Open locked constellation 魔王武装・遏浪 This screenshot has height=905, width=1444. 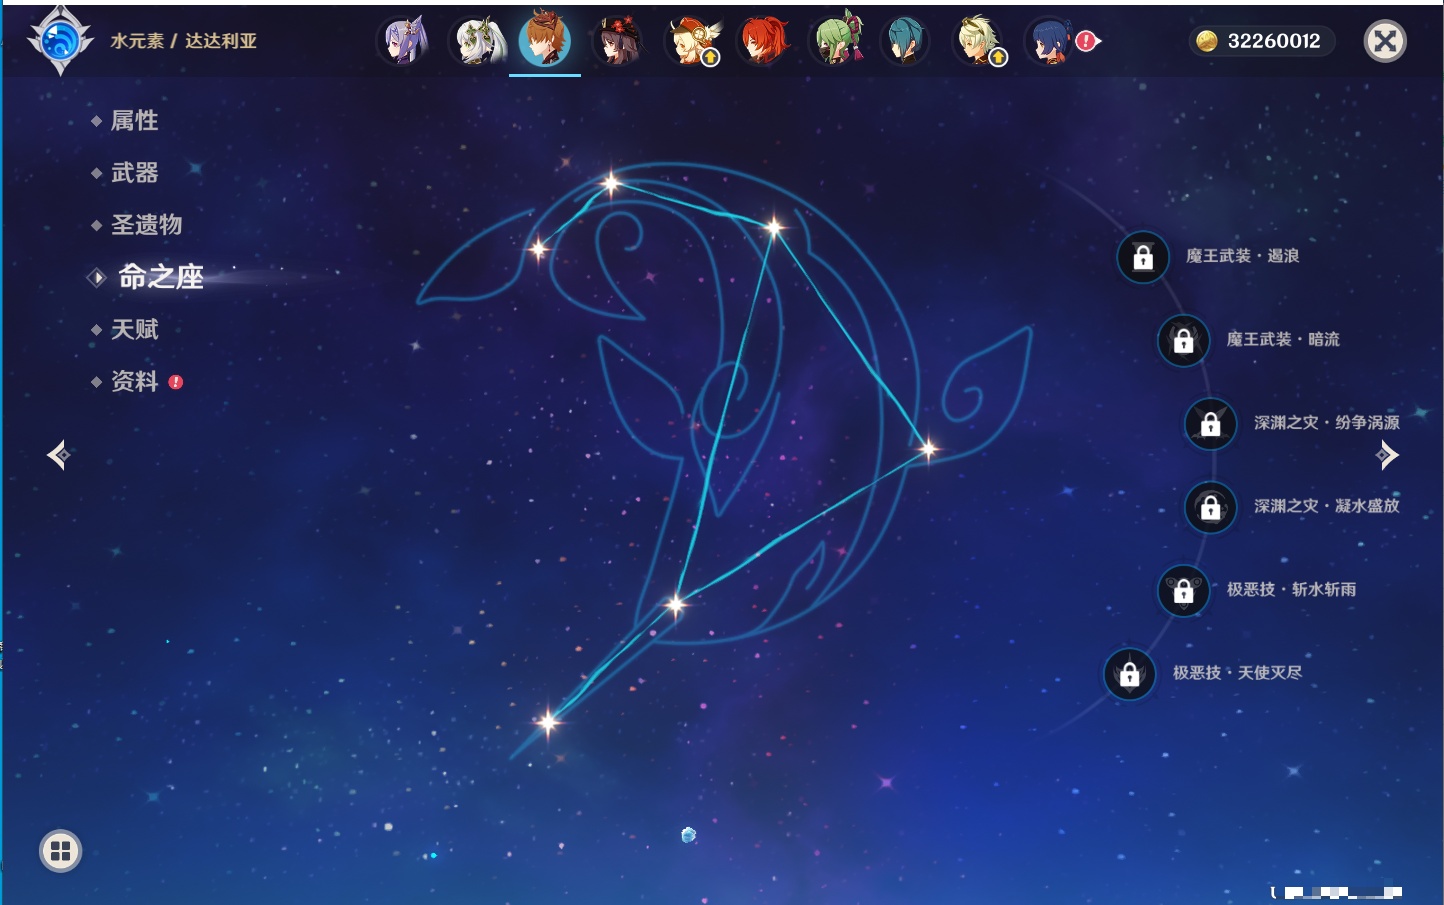[1143, 257]
